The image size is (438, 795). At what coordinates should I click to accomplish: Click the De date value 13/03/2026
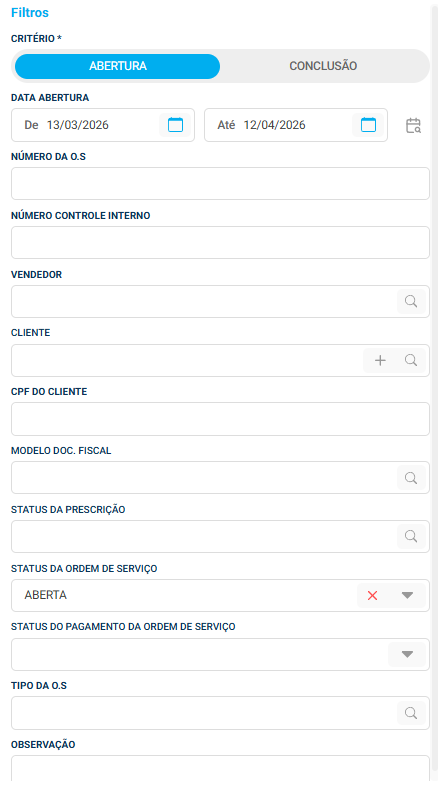point(78,125)
